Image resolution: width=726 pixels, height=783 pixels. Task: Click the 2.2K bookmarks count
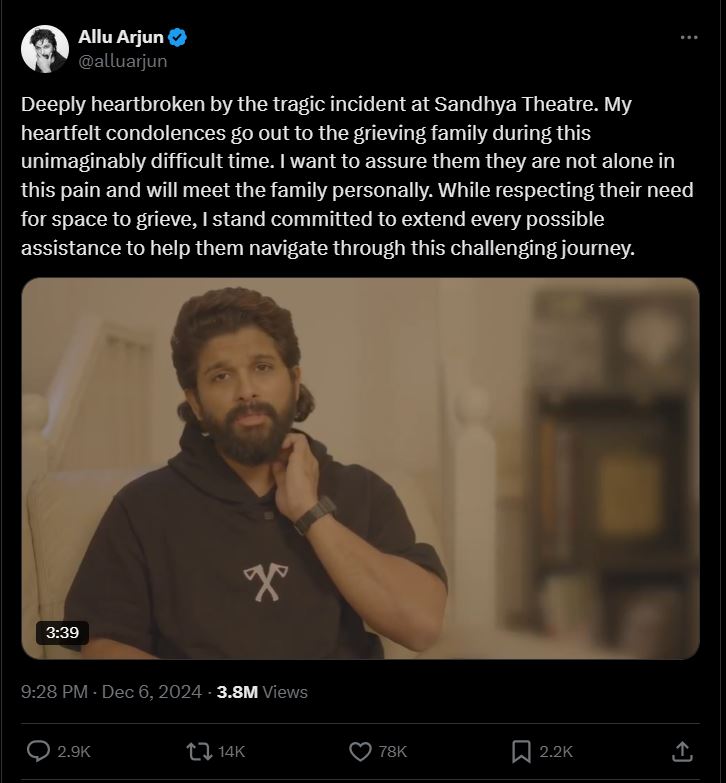[556, 751]
